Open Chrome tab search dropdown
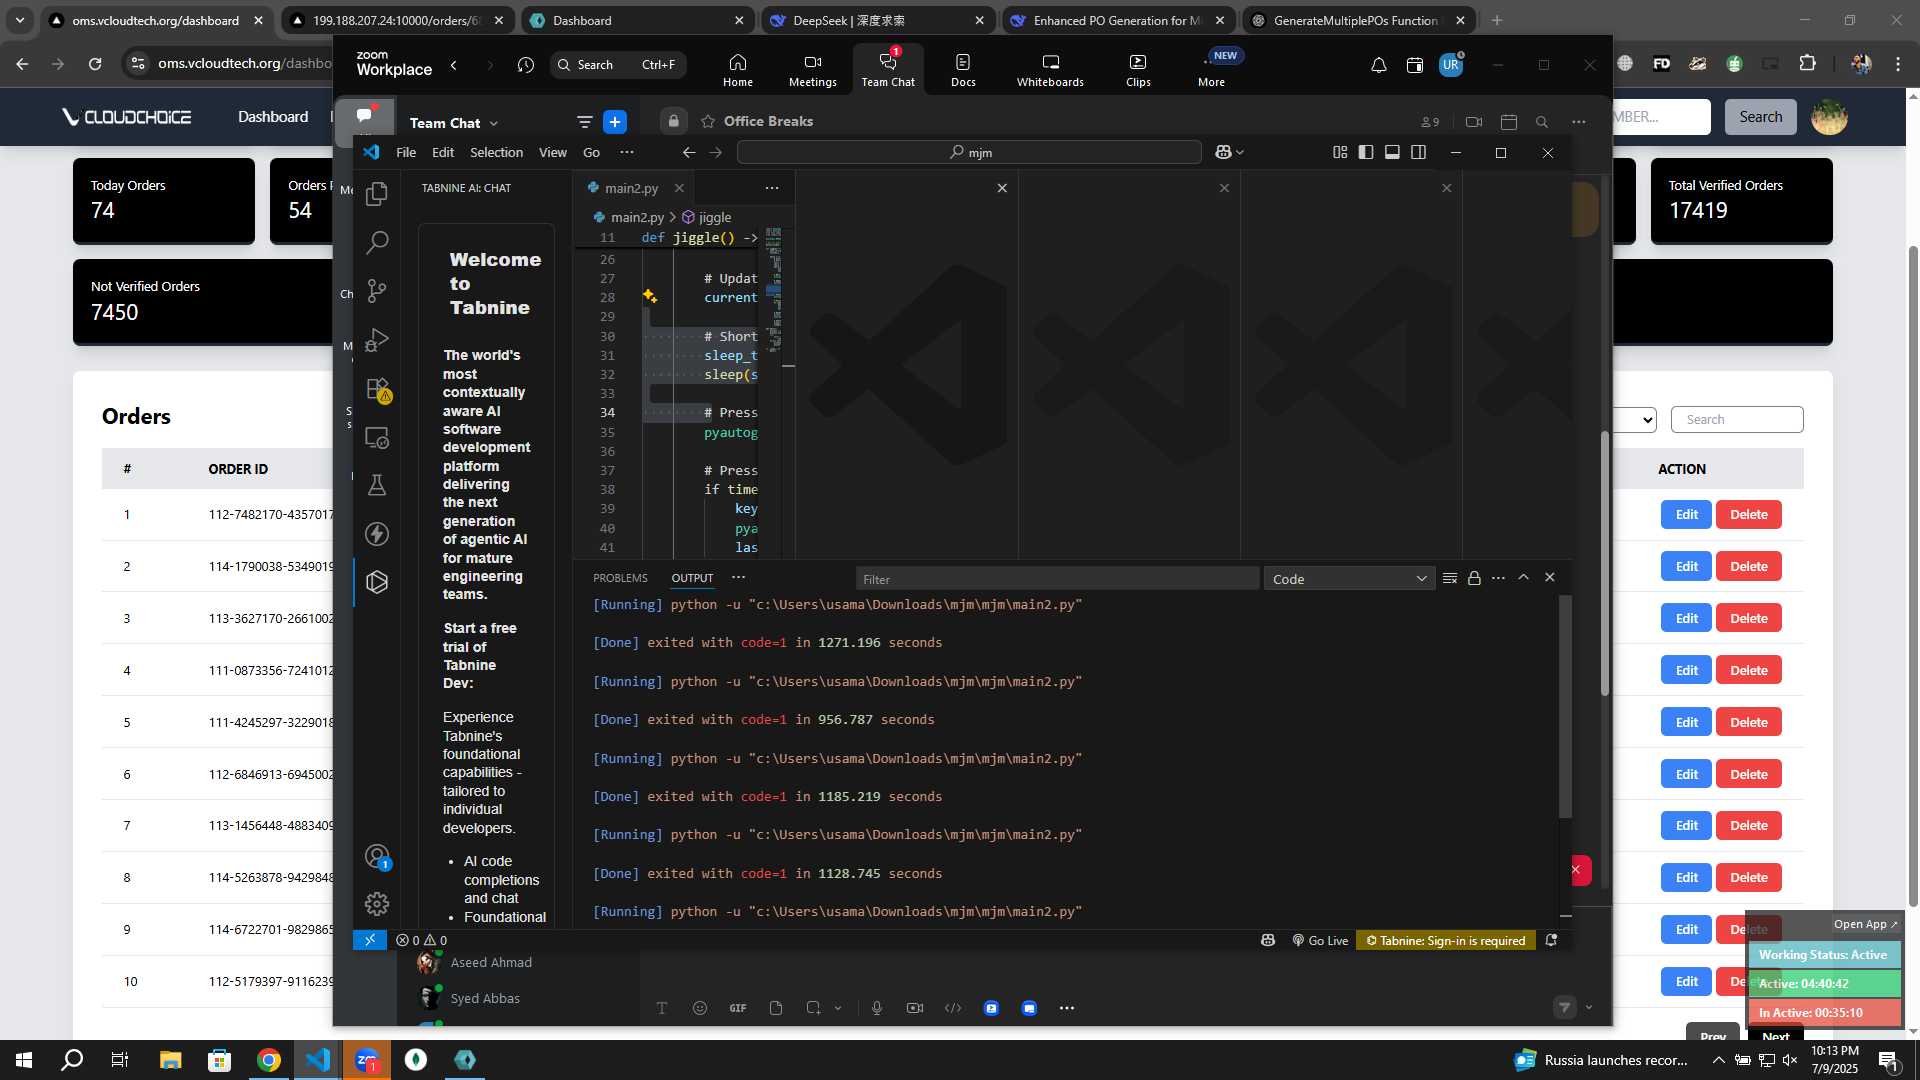1920x1080 pixels. point(20,20)
